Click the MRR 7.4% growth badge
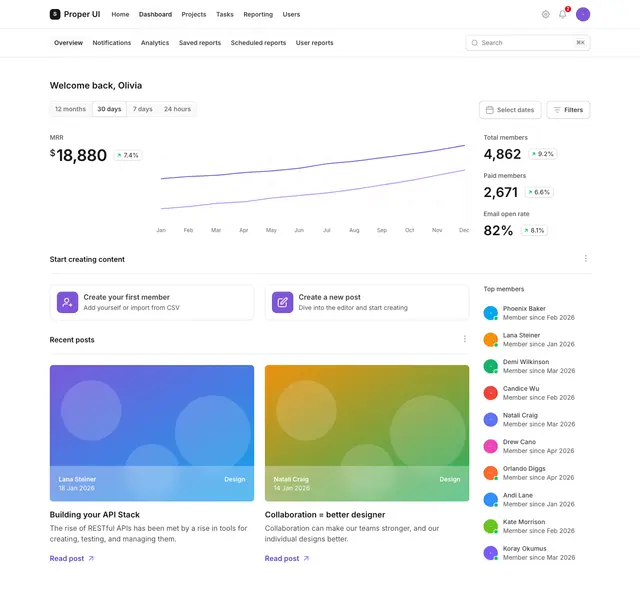This screenshot has width=640, height=606. pyautogui.click(x=128, y=155)
